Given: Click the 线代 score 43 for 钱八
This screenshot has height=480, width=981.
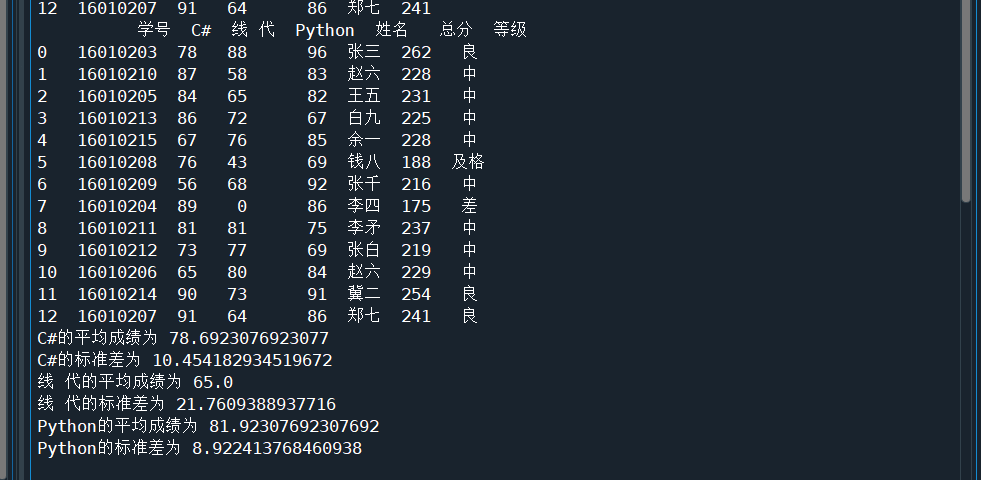Looking at the screenshot, I should pyautogui.click(x=237, y=162).
